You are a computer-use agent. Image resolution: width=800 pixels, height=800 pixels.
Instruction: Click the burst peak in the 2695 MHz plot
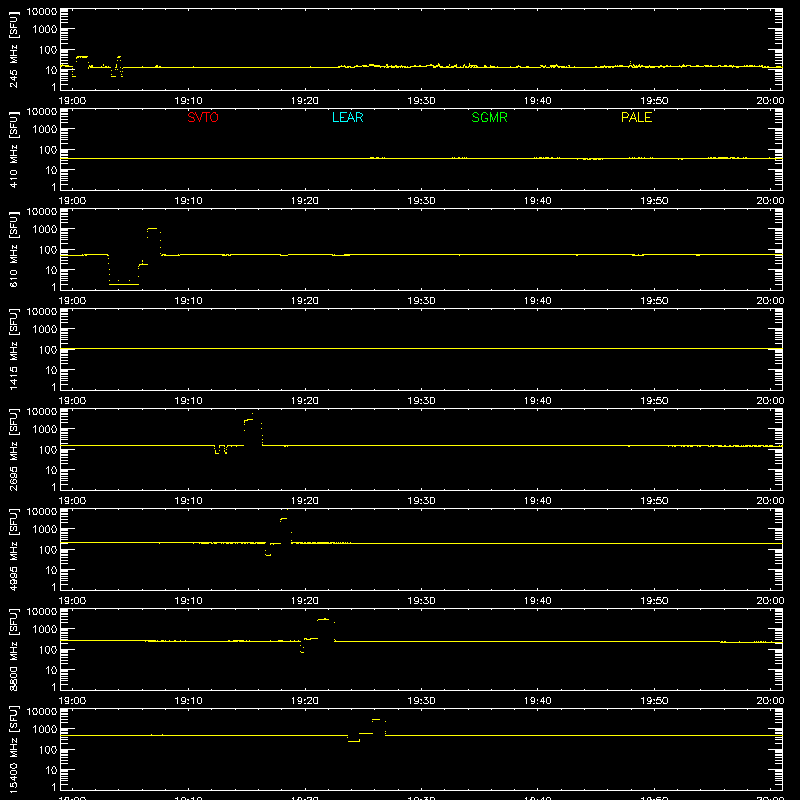tap(248, 420)
